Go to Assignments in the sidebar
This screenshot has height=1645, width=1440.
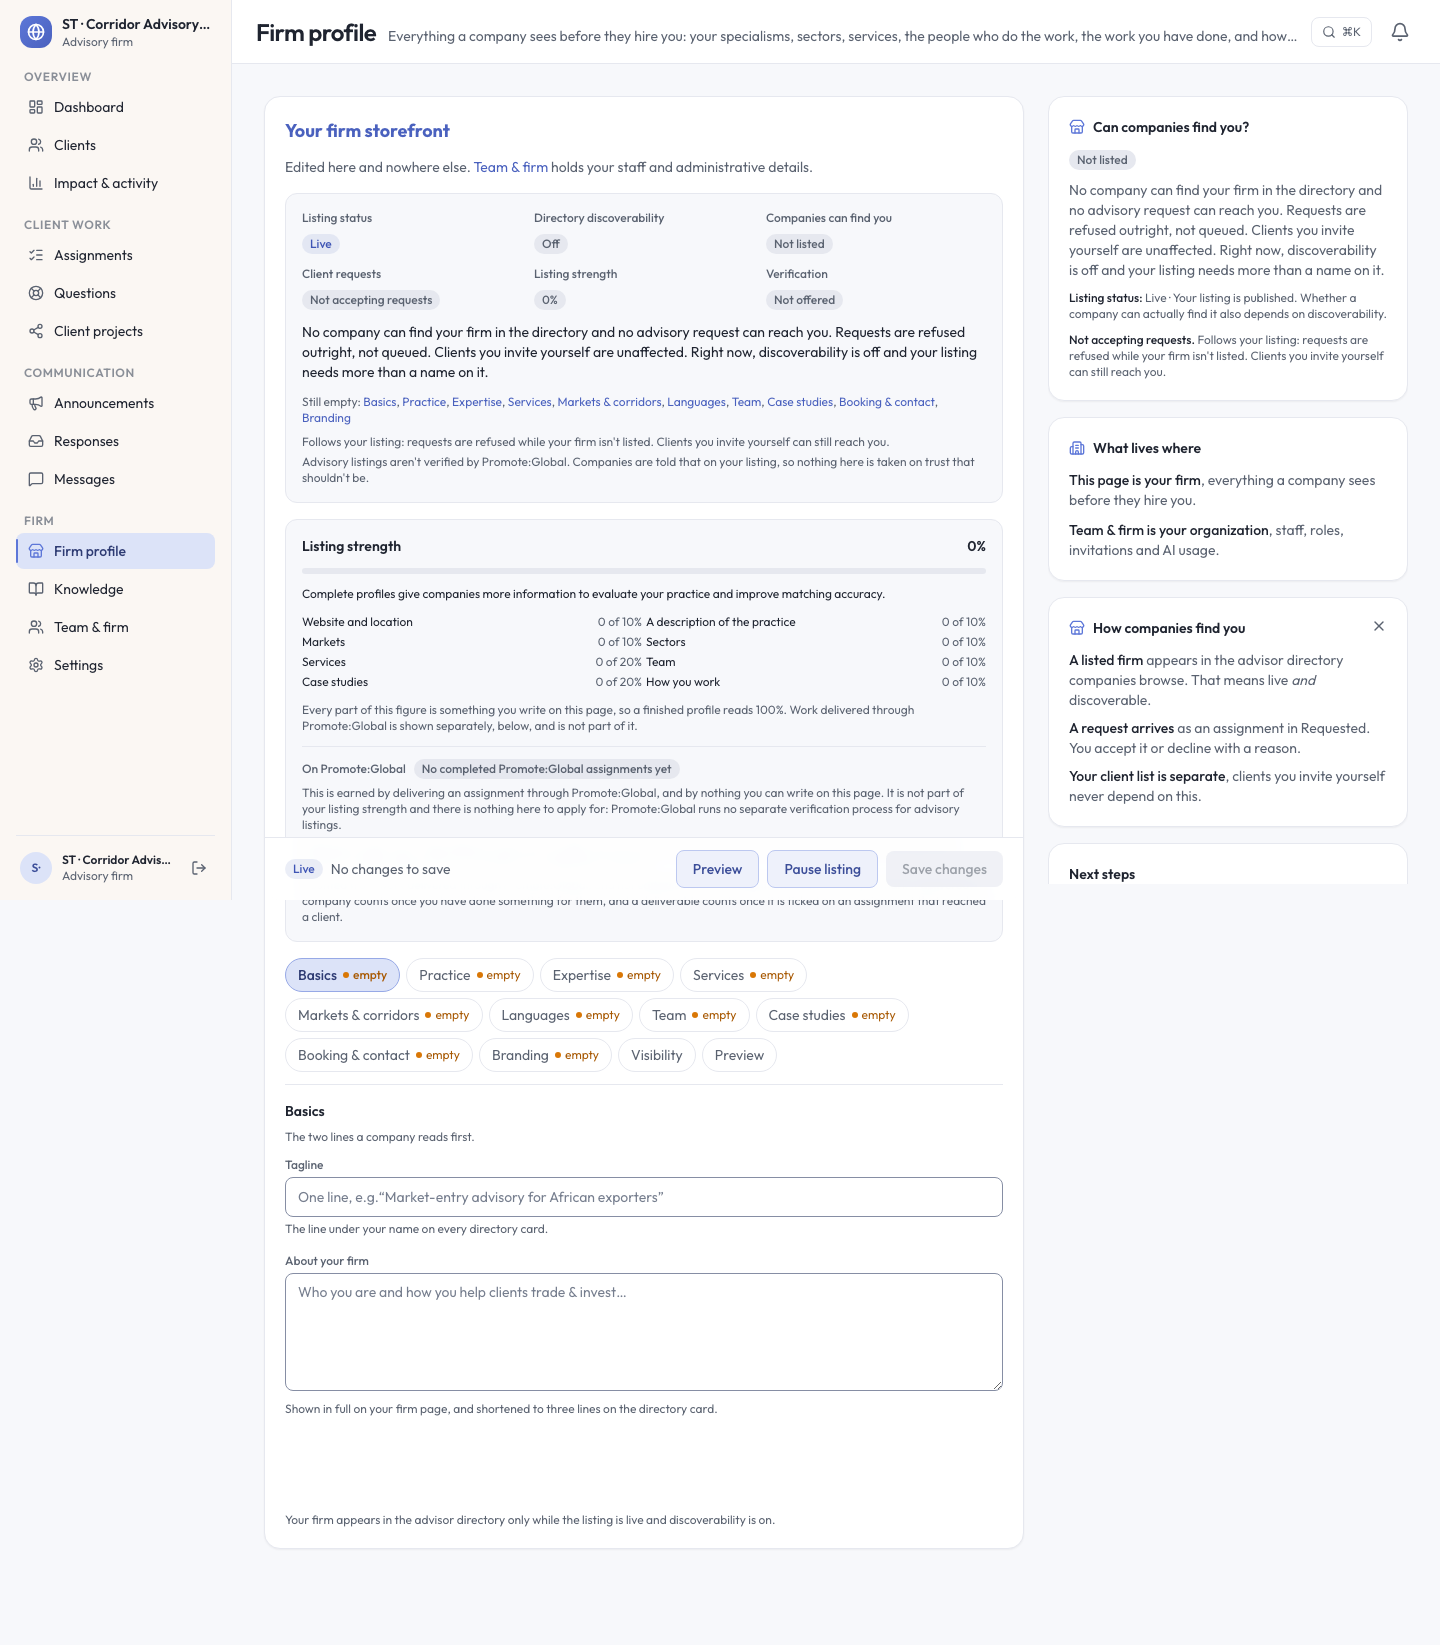[x=115, y=255]
